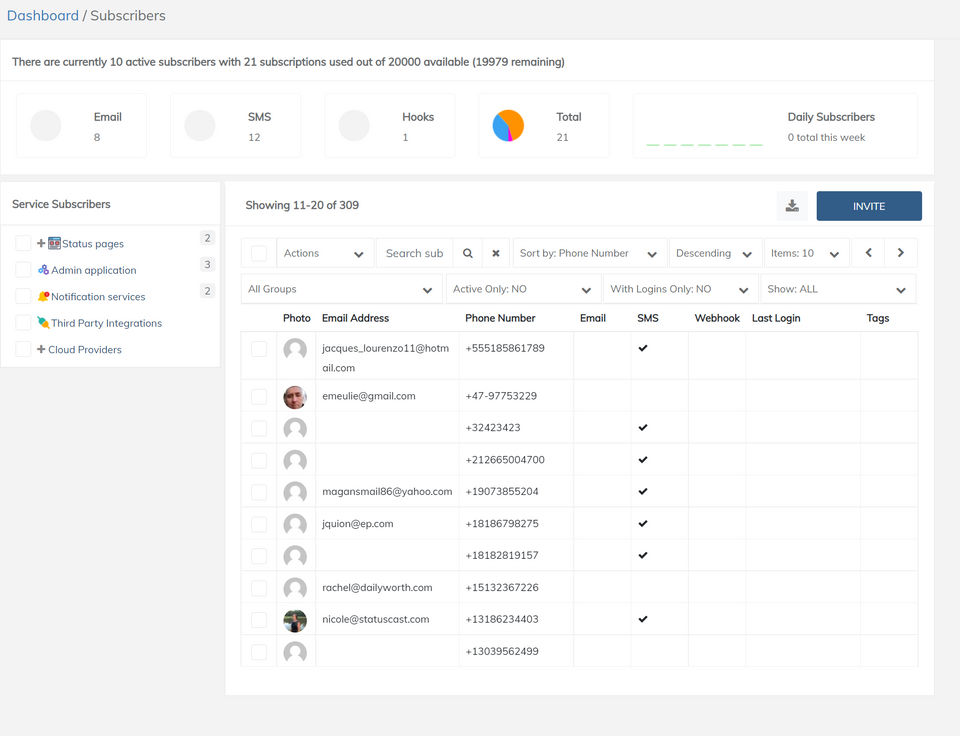Click the INVITE button
This screenshot has height=736, width=960.
(869, 206)
